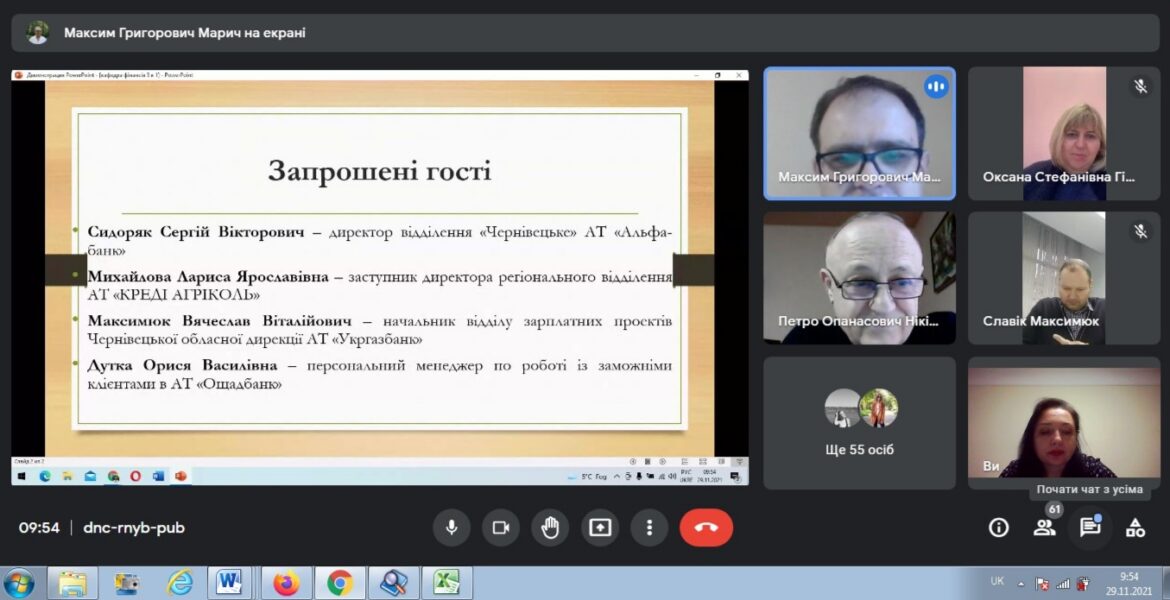
Task: Open the 'Ще 55 осіб' tile
Action: pos(859,422)
